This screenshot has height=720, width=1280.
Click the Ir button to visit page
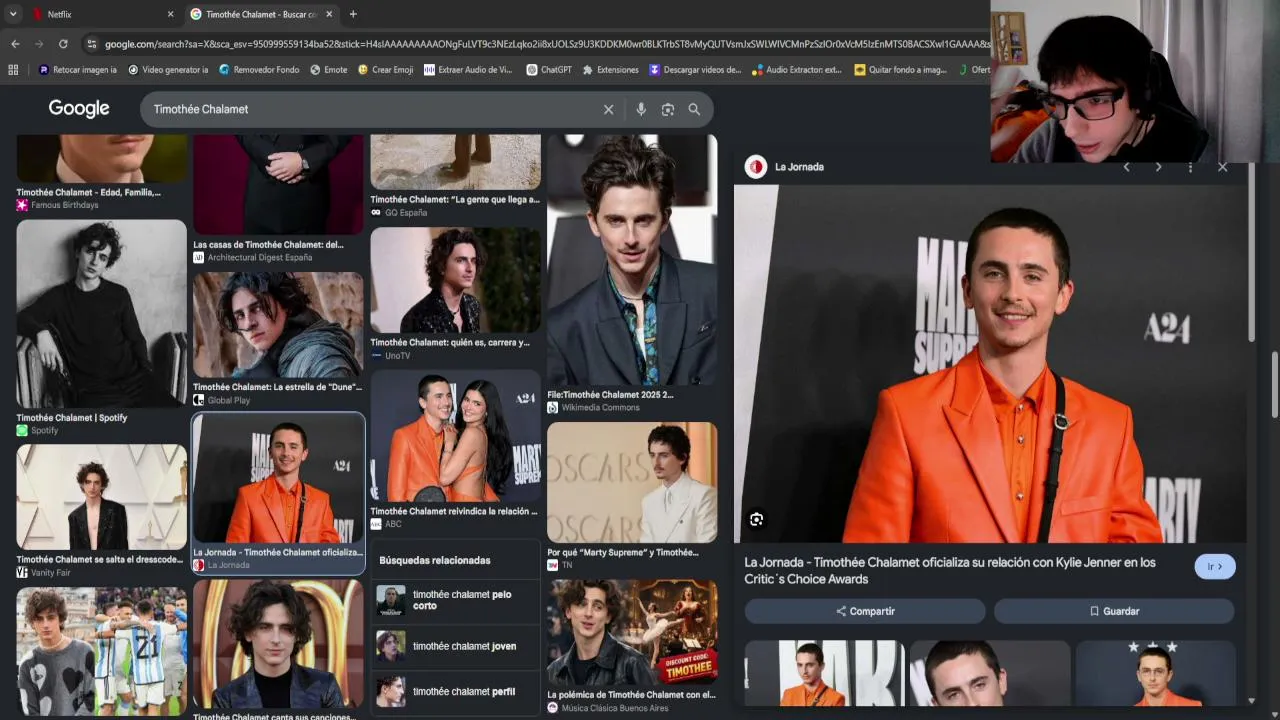click(1215, 567)
